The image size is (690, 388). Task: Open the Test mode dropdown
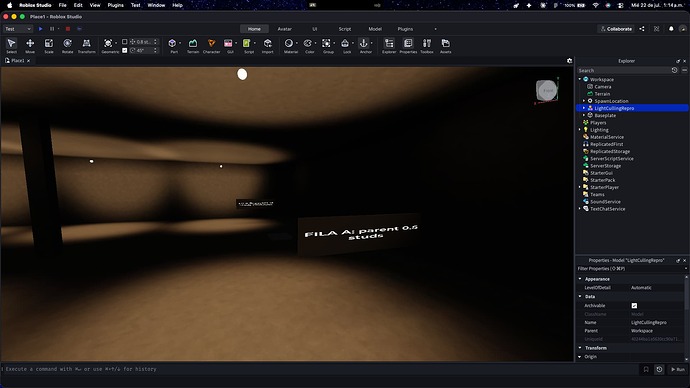[x=18, y=29]
